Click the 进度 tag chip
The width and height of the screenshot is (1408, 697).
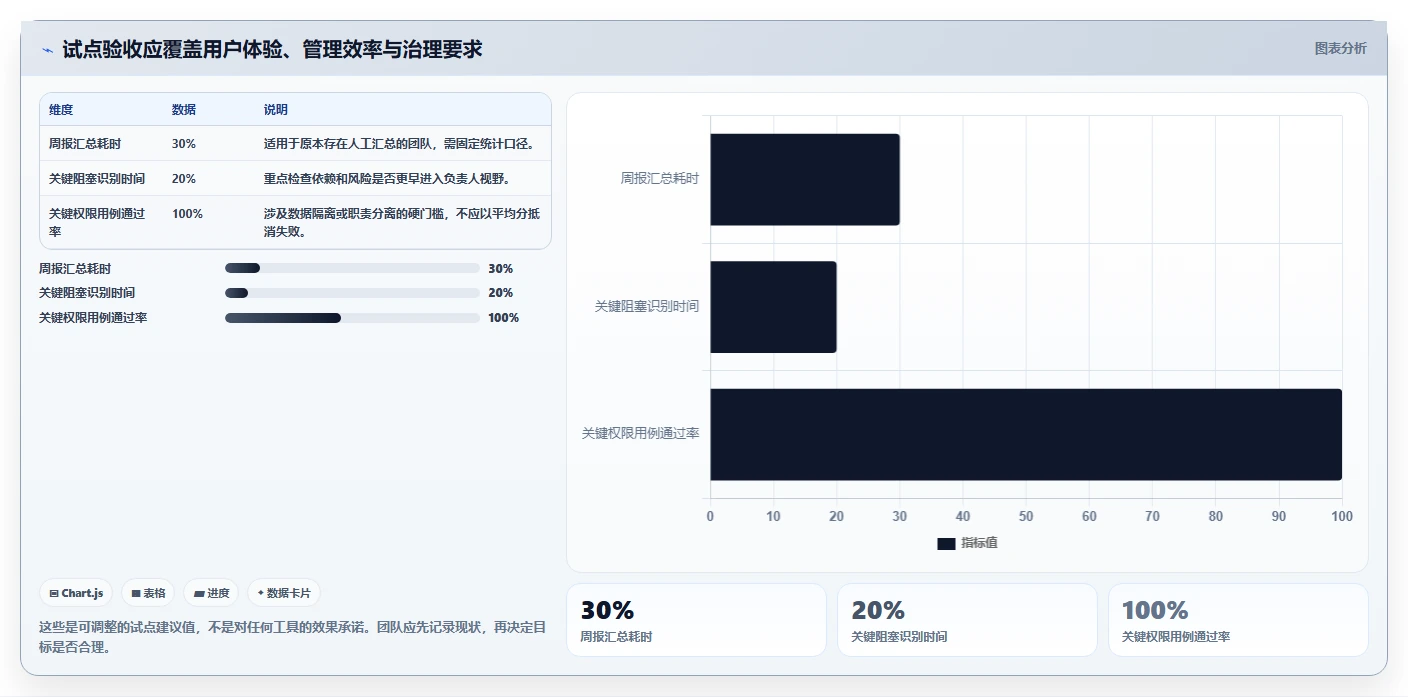pos(211,593)
